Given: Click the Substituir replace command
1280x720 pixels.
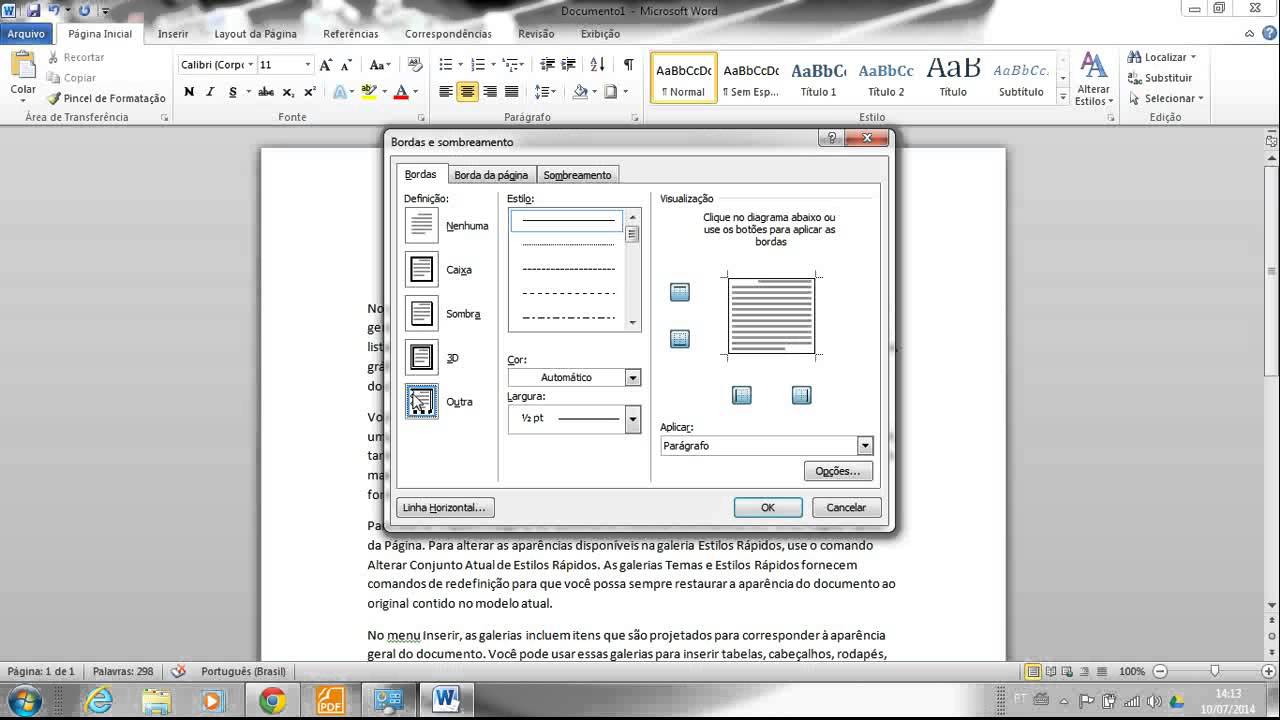Looking at the screenshot, I should (x=1160, y=78).
